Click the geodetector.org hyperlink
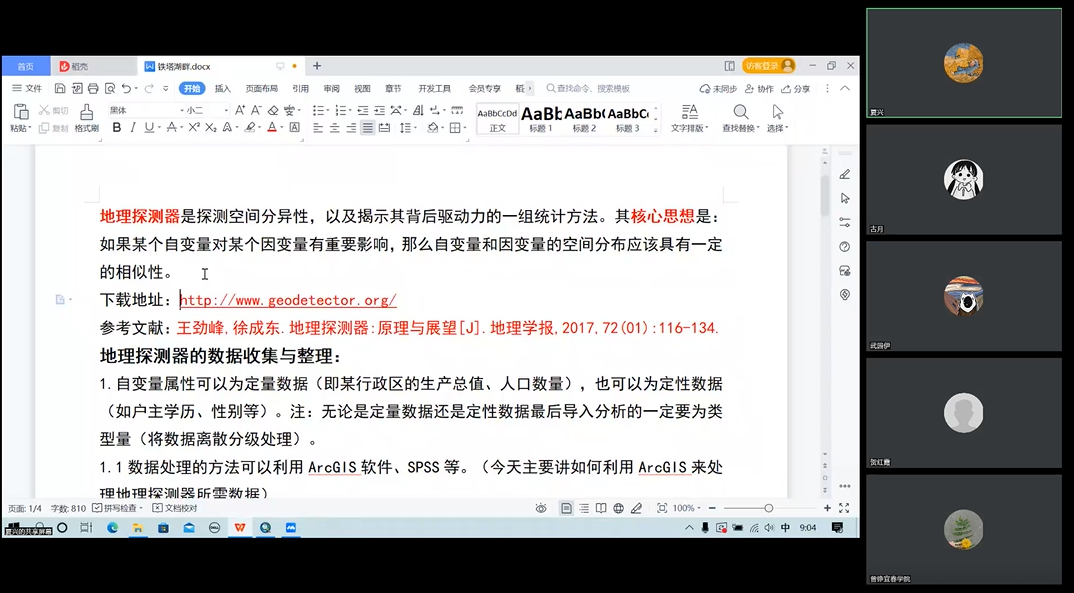This screenshot has width=1074, height=593. (289, 300)
